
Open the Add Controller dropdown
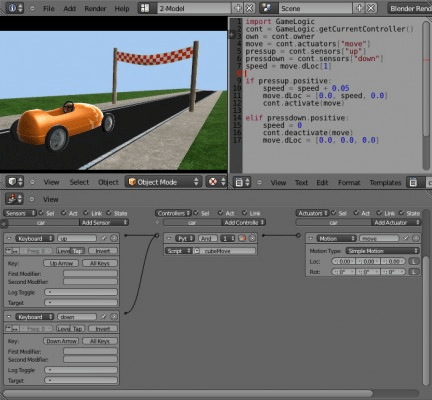point(243,222)
